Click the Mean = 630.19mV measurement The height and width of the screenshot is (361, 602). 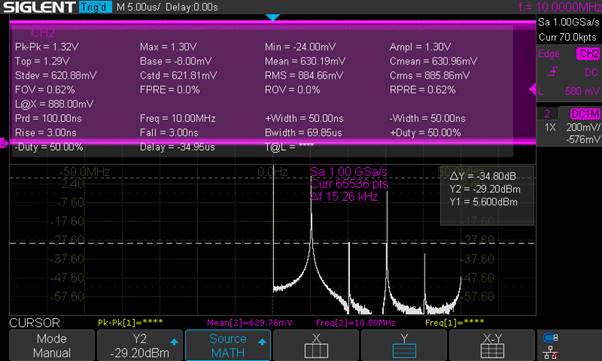[x=305, y=61]
